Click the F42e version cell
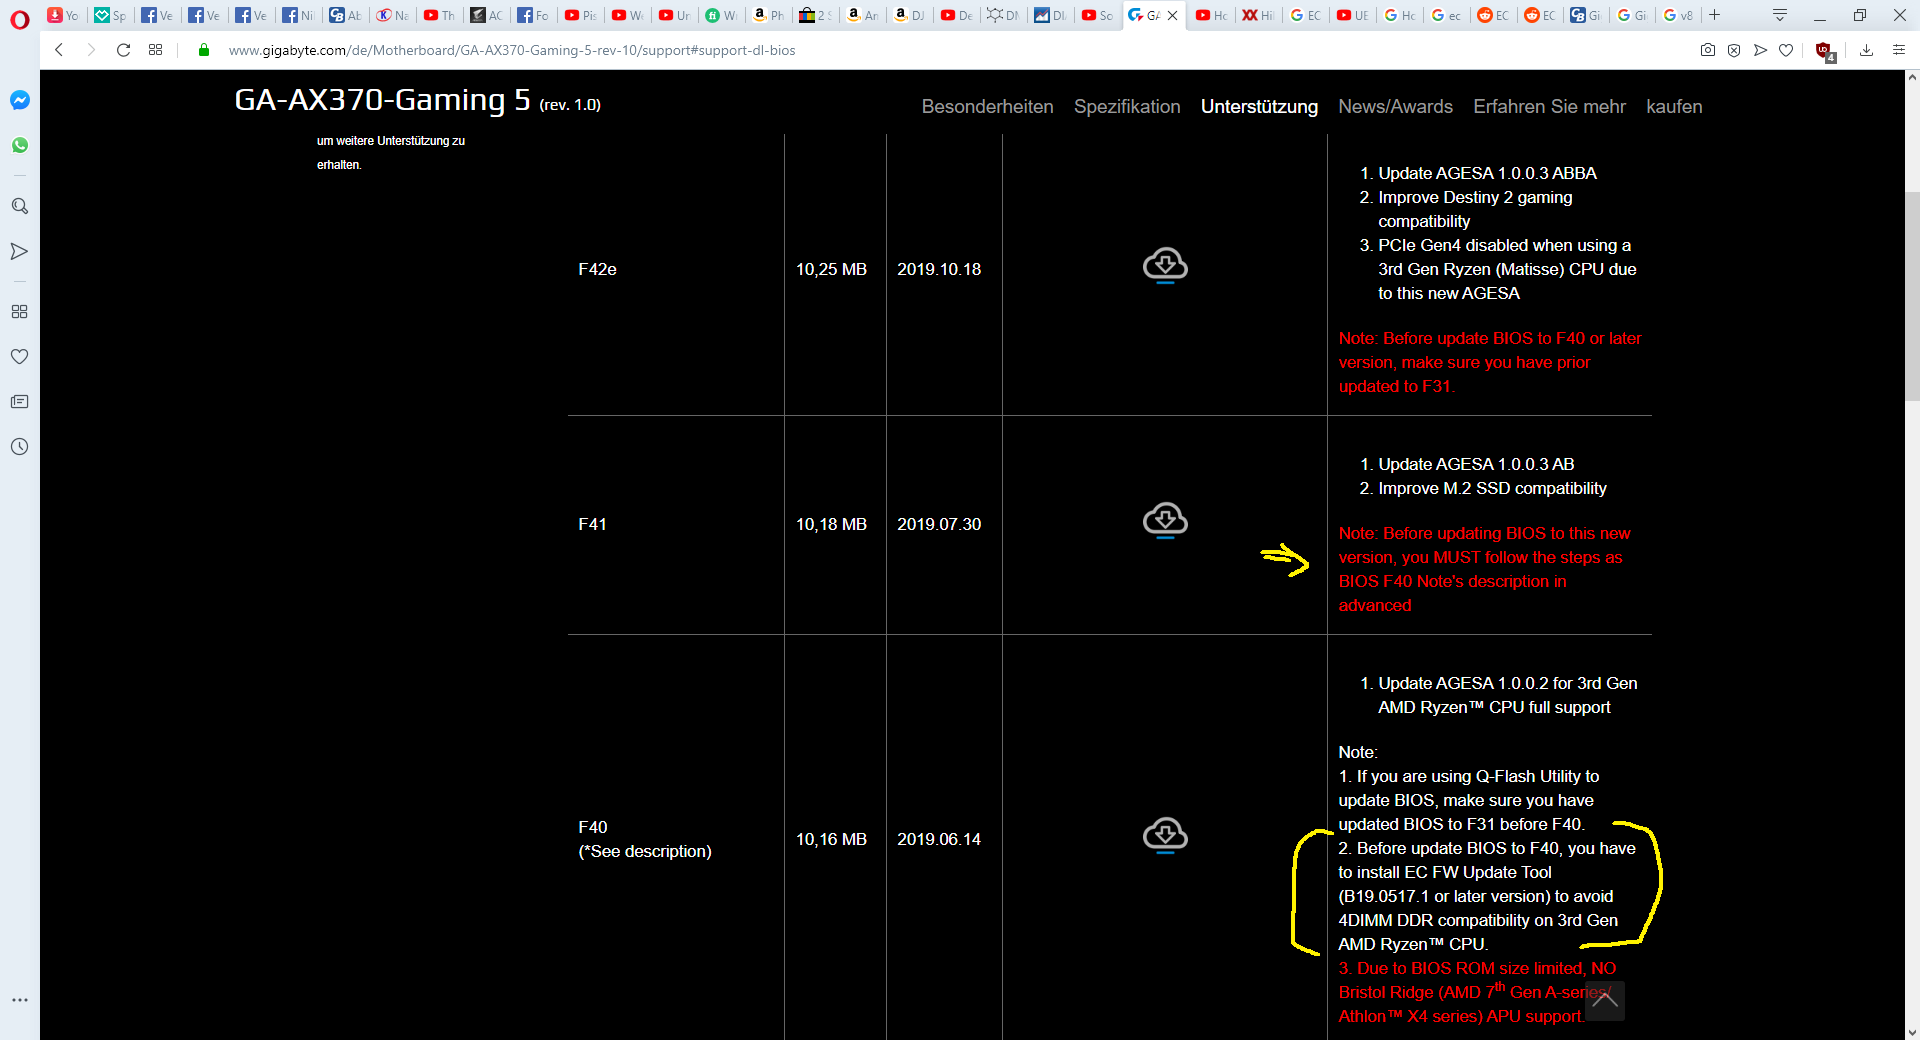 click(597, 269)
